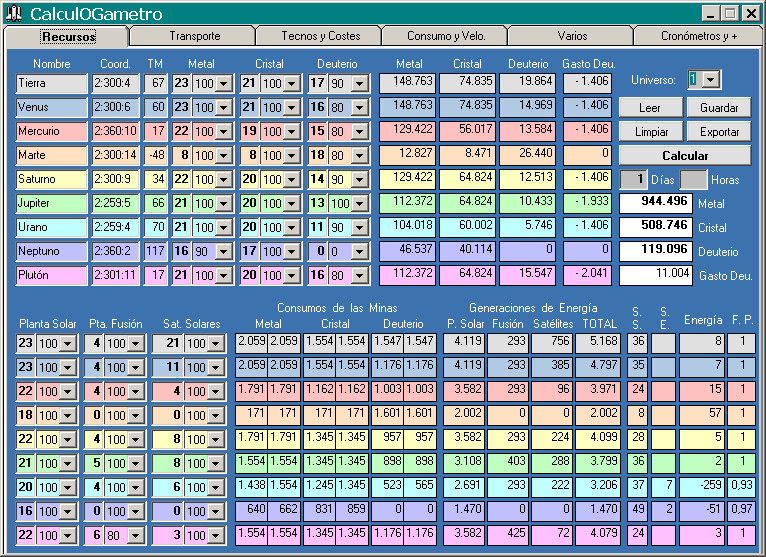
Task: Click total Gasto Deu. result 11.004
Action: pyautogui.click(x=656, y=275)
